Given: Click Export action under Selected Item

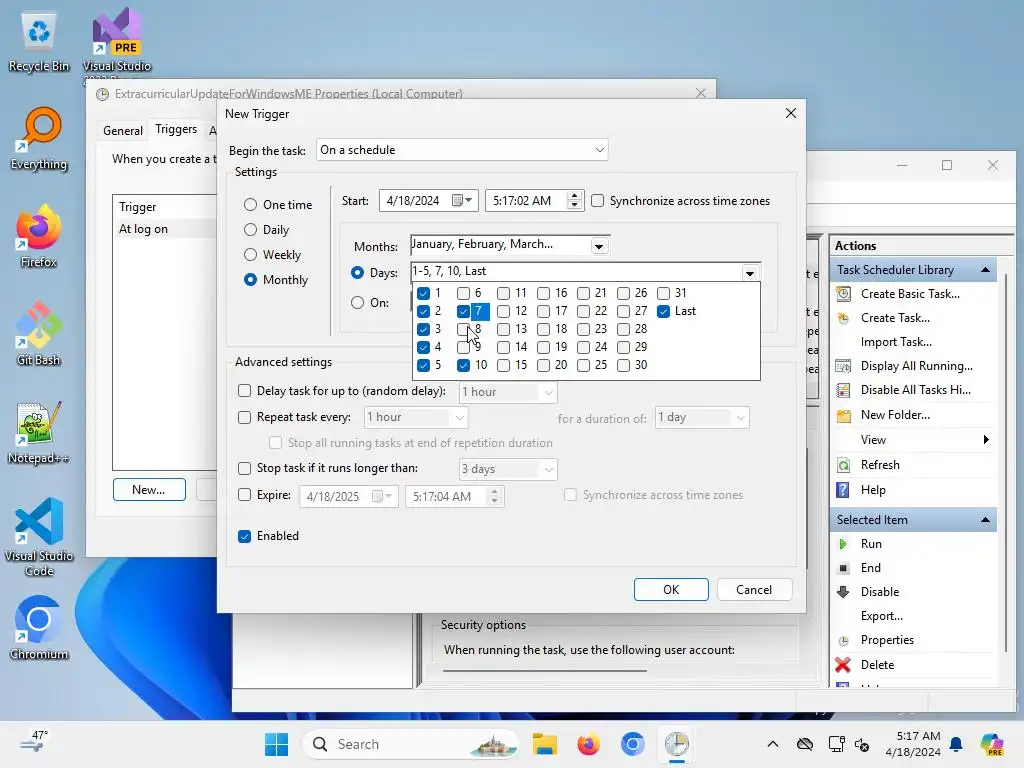Looking at the screenshot, I should click(882, 616).
